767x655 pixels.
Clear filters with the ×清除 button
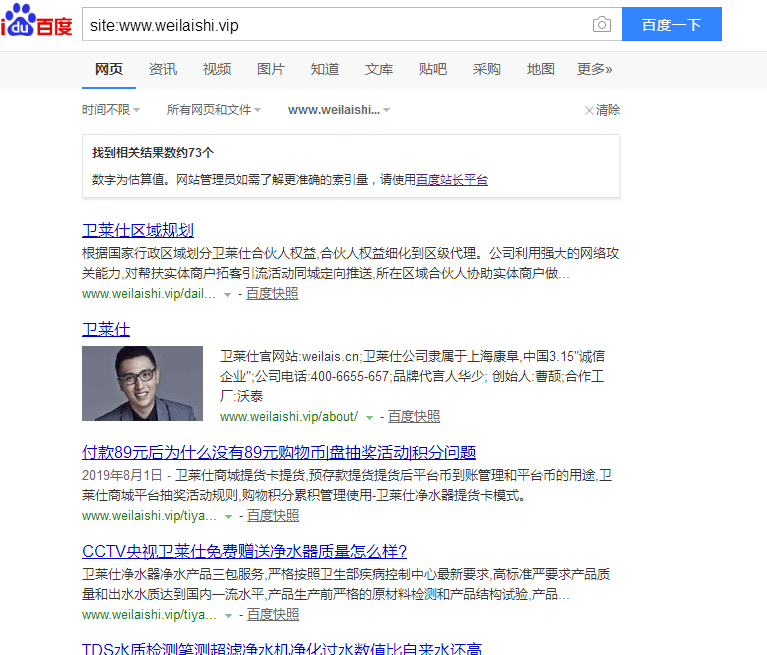pyautogui.click(x=602, y=110)
